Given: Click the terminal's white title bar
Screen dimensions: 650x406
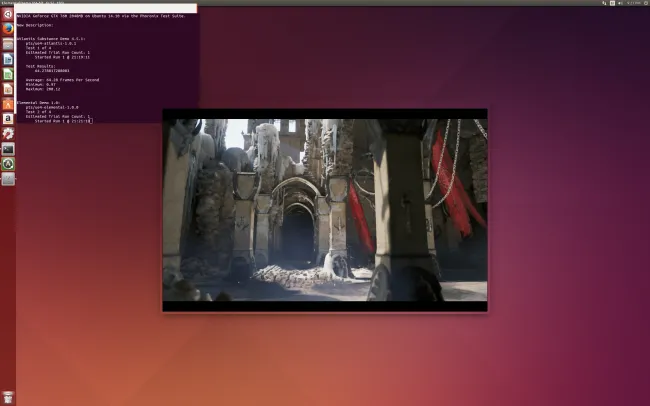Looking at the screenshot, I should click(106, 8).
